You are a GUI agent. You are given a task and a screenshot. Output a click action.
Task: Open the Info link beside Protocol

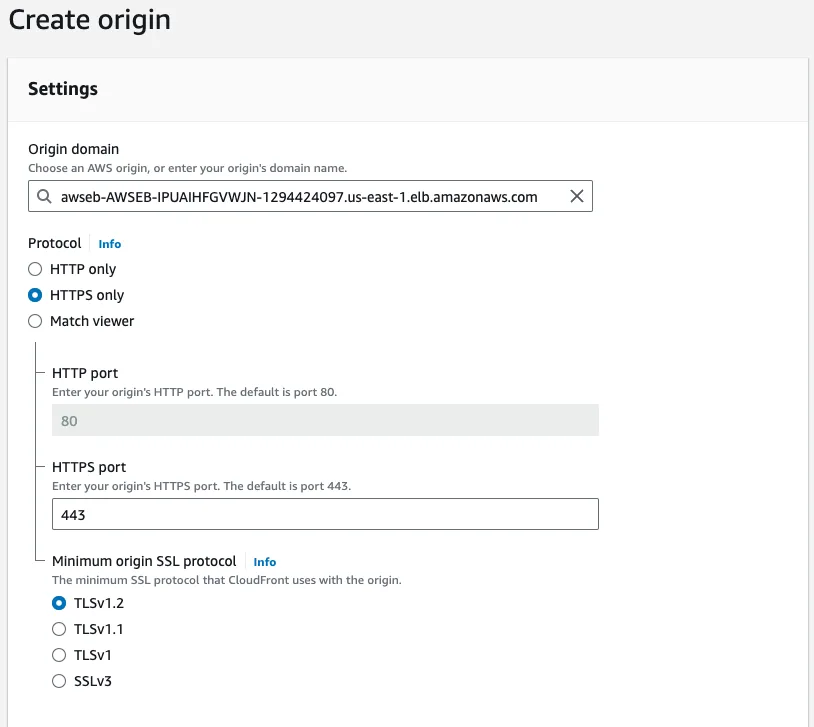point(110,244)
